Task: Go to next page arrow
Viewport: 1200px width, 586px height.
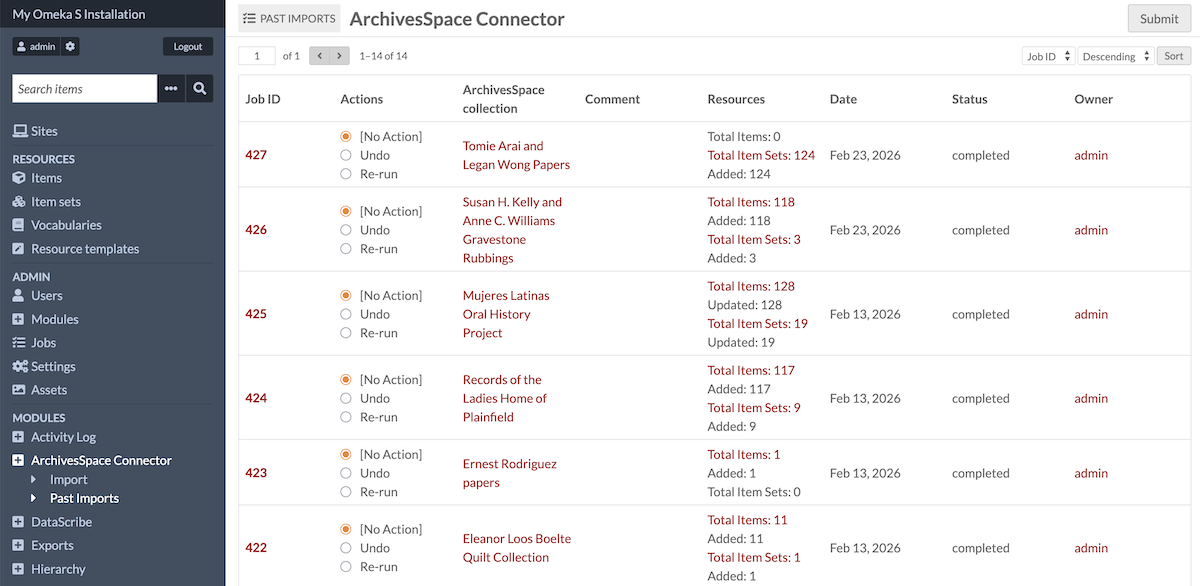Action: 340,56
